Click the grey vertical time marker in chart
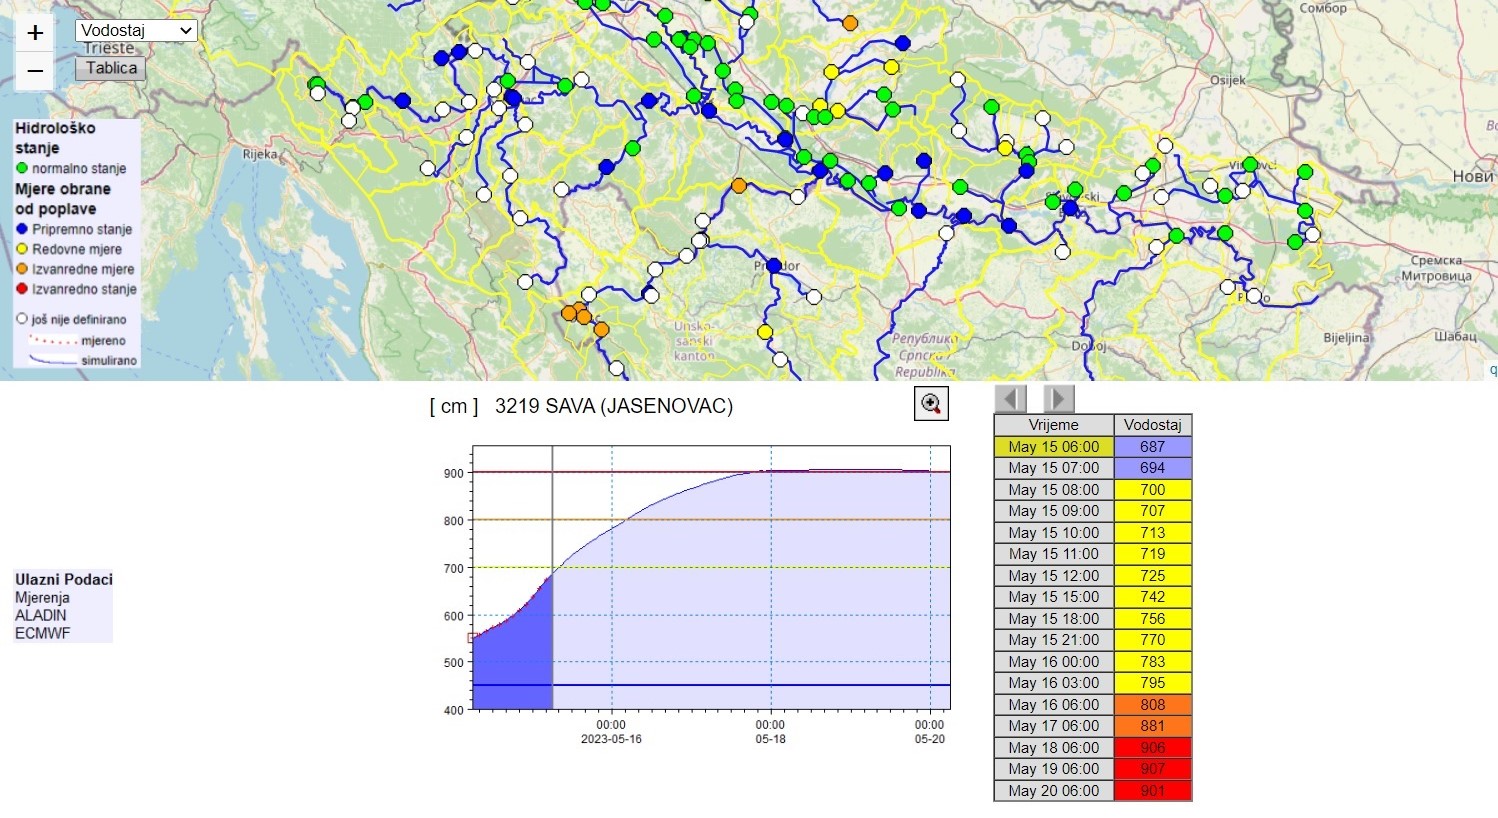 tap(553, 580)
